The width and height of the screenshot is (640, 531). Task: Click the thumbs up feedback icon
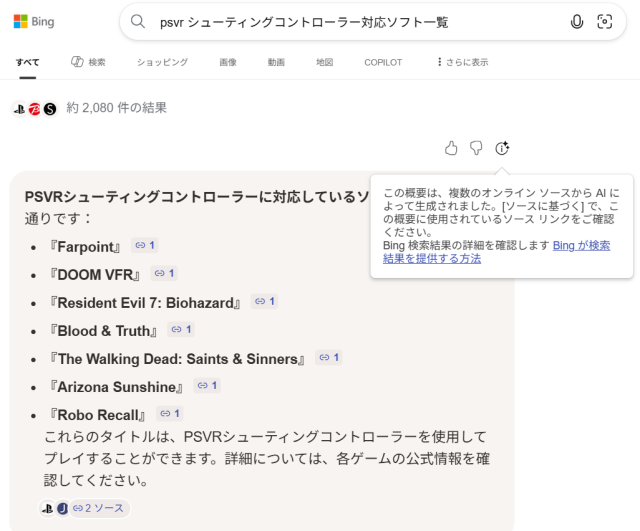point(451,148)
